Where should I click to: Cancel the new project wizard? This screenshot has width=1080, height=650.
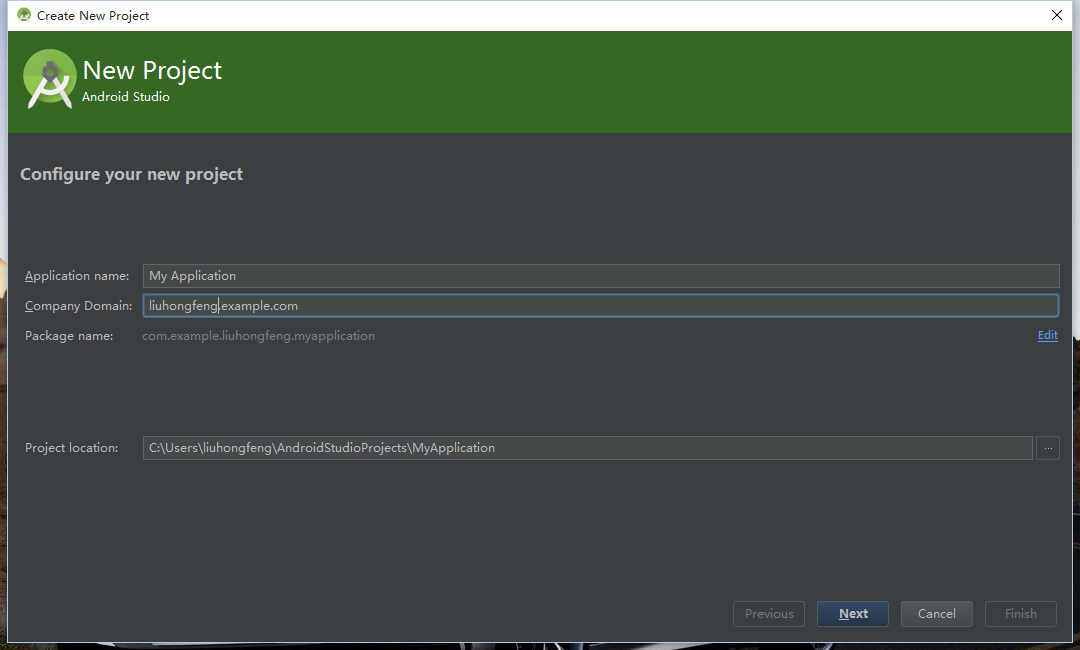click(937, 614)
